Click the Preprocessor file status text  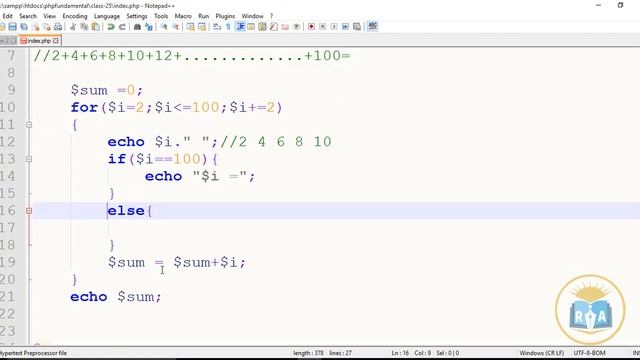point(33,353)
